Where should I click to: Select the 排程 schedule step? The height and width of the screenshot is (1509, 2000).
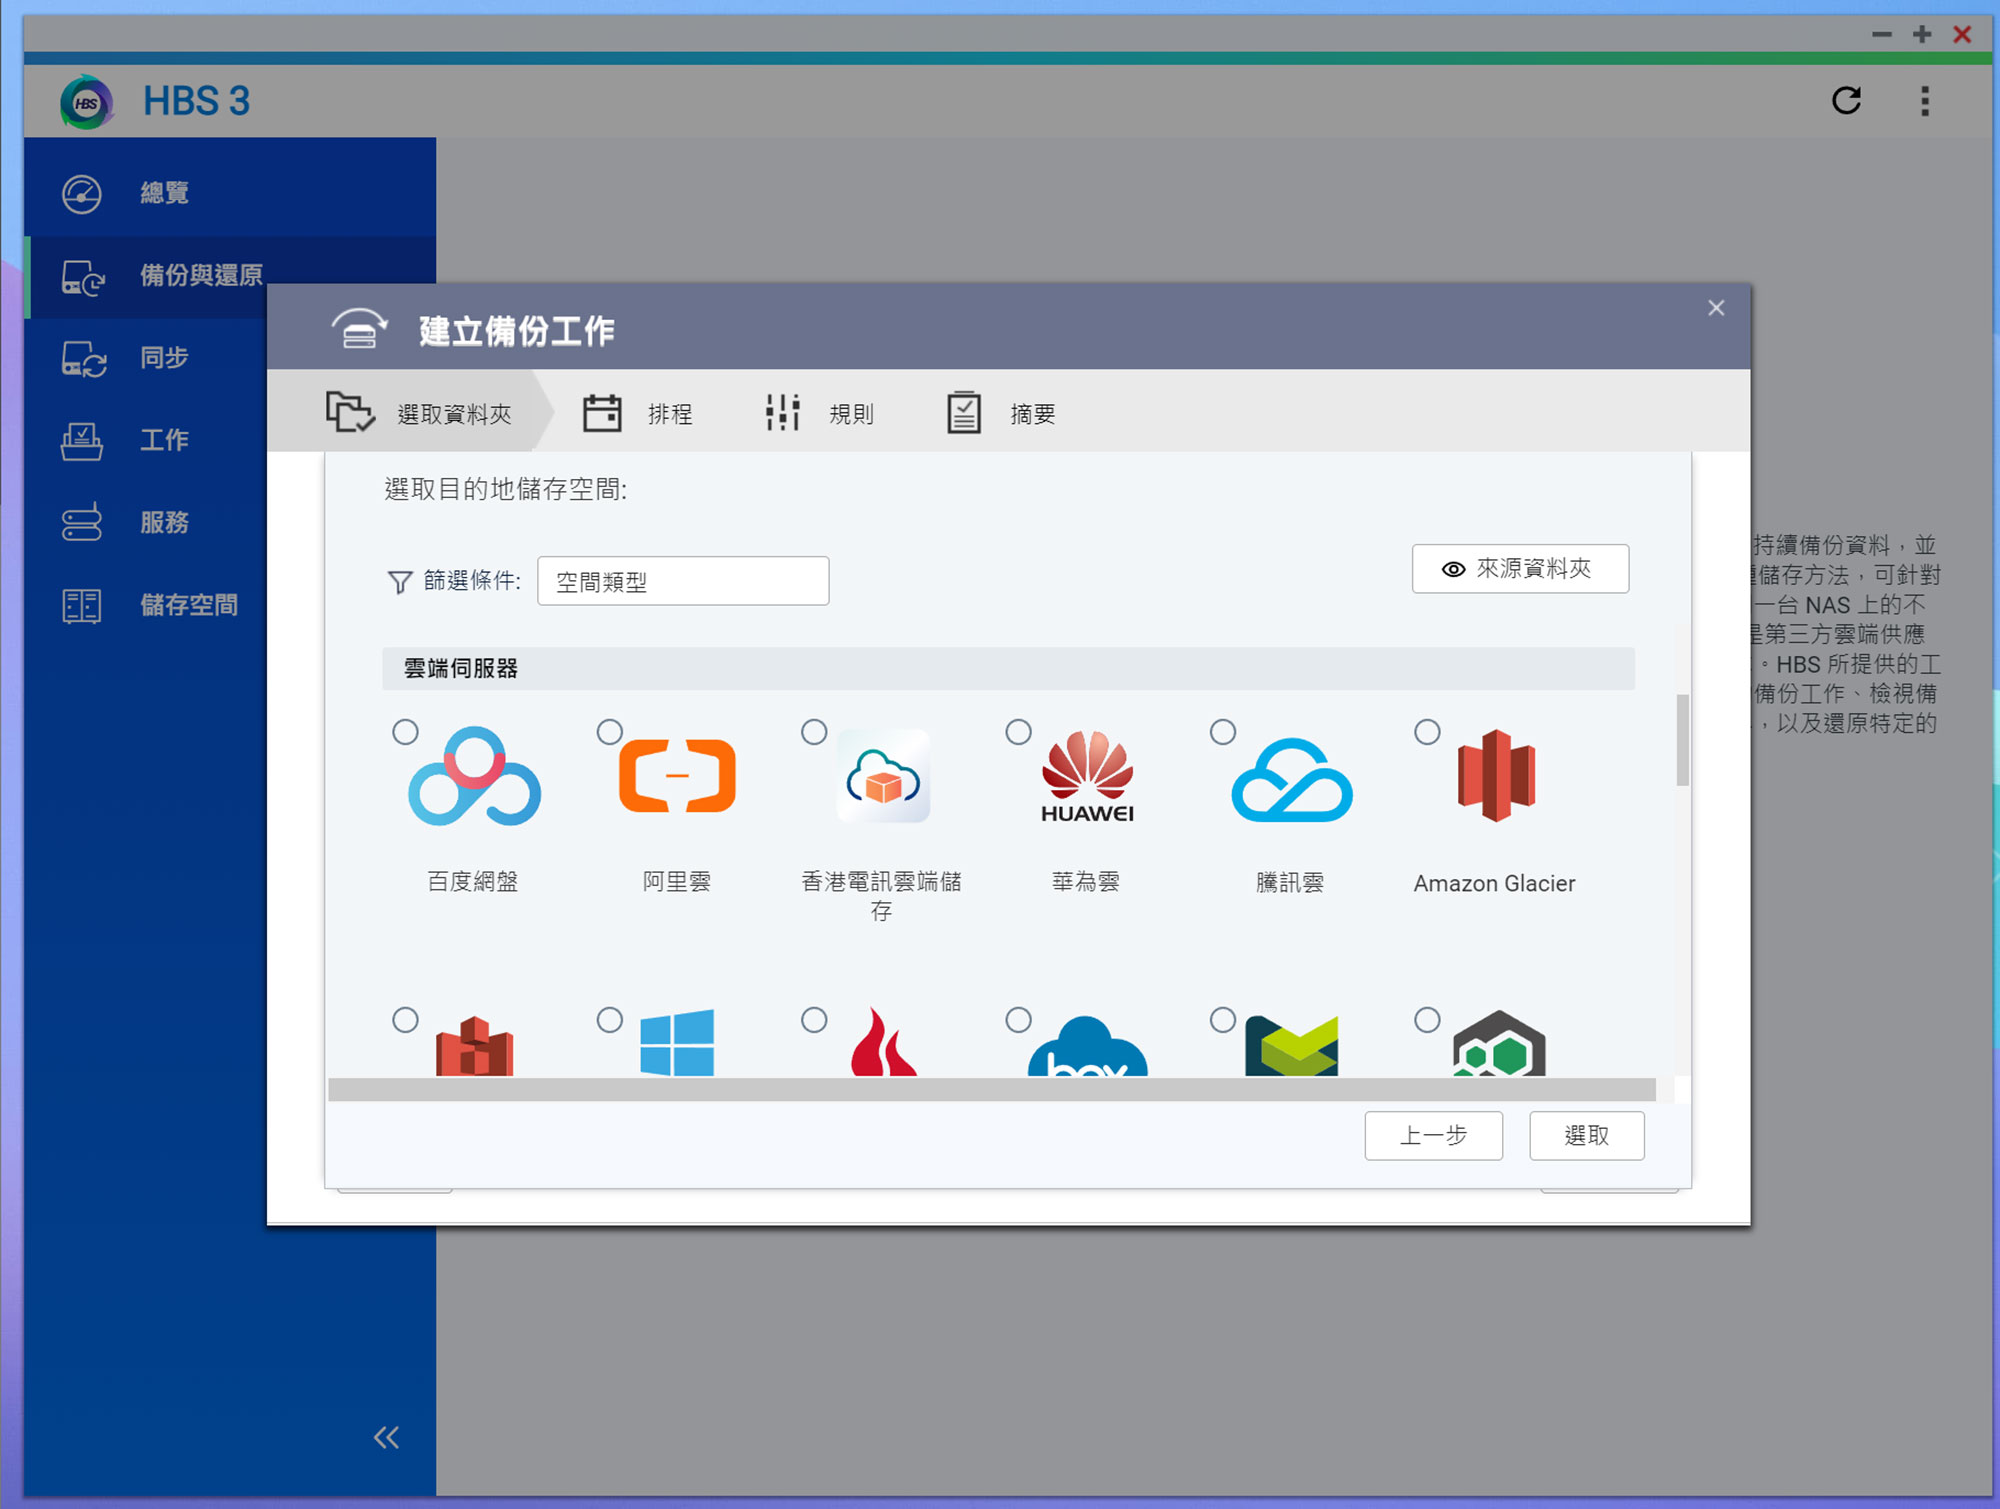638,413
